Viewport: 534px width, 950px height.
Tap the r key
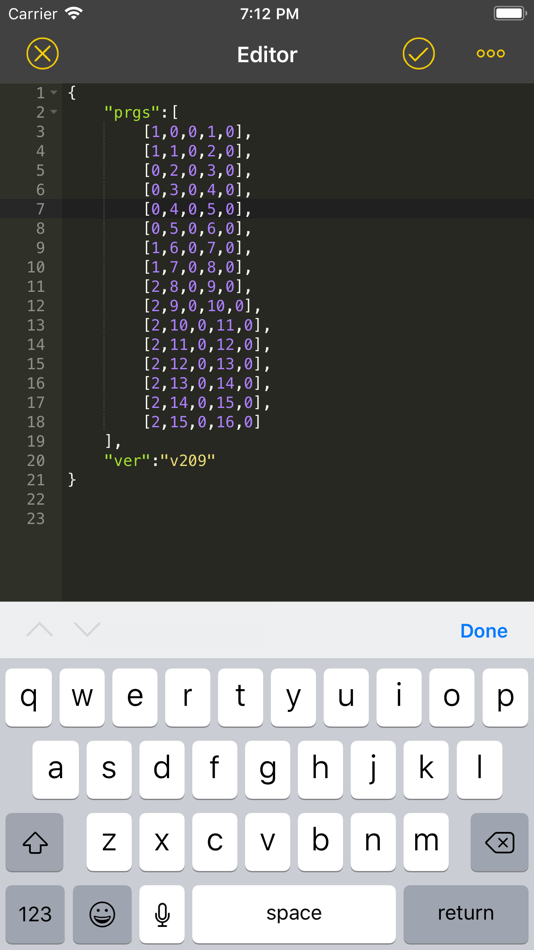point(187,697)
